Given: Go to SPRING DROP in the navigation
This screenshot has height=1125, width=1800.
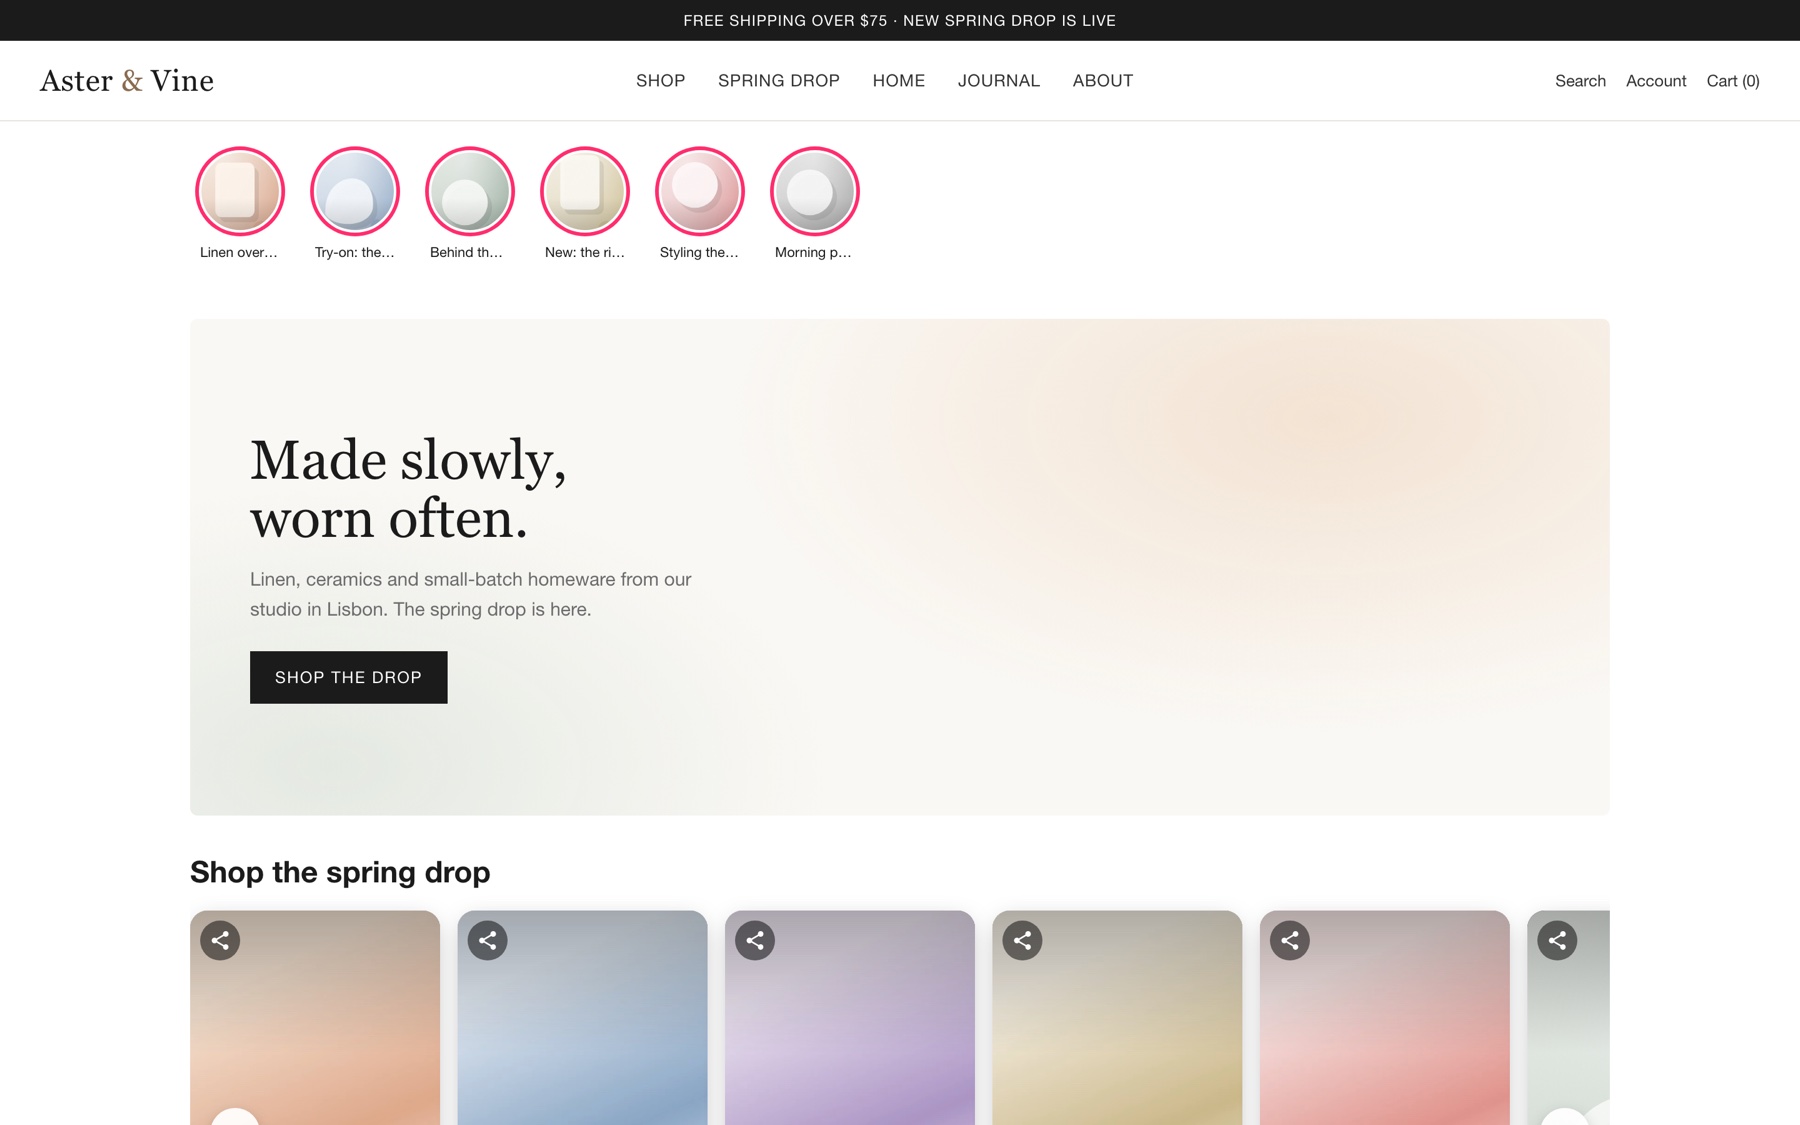Looking at the screenshot, I should [x=779, y=81].
